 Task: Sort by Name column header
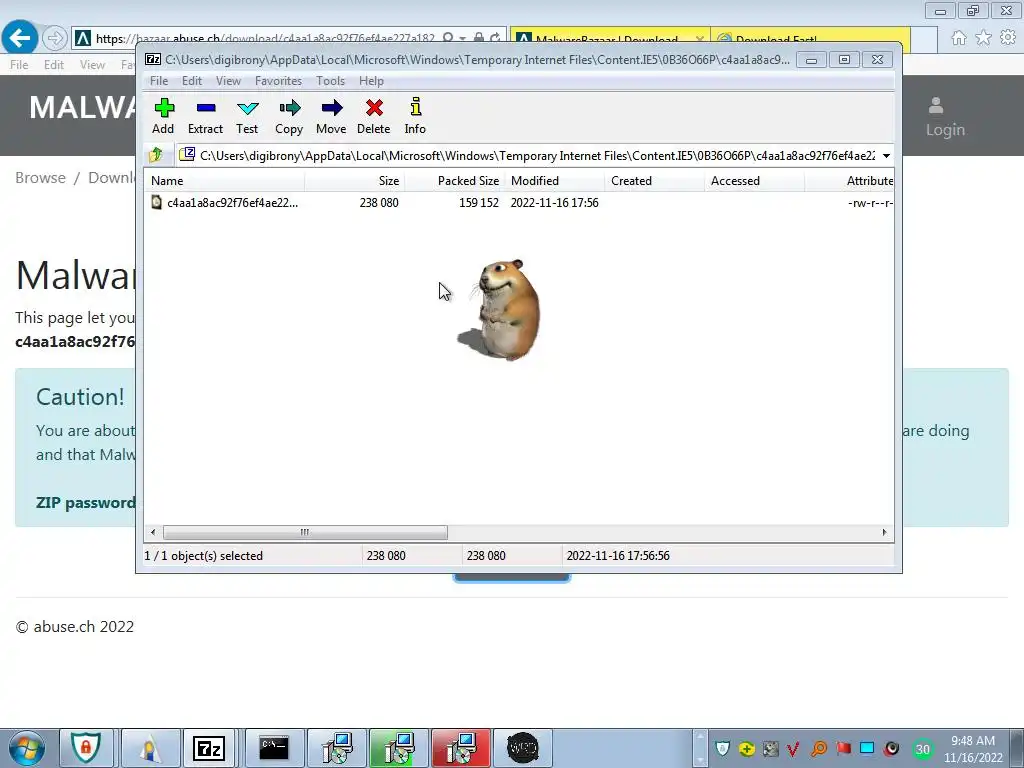(x=224, y=181)
